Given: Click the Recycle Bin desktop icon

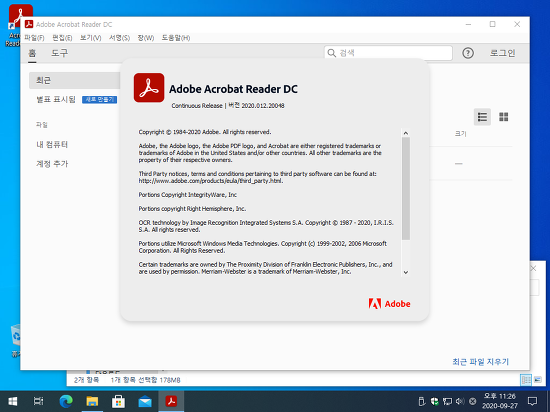Looking at the screenshot, I should click(15, 340).
